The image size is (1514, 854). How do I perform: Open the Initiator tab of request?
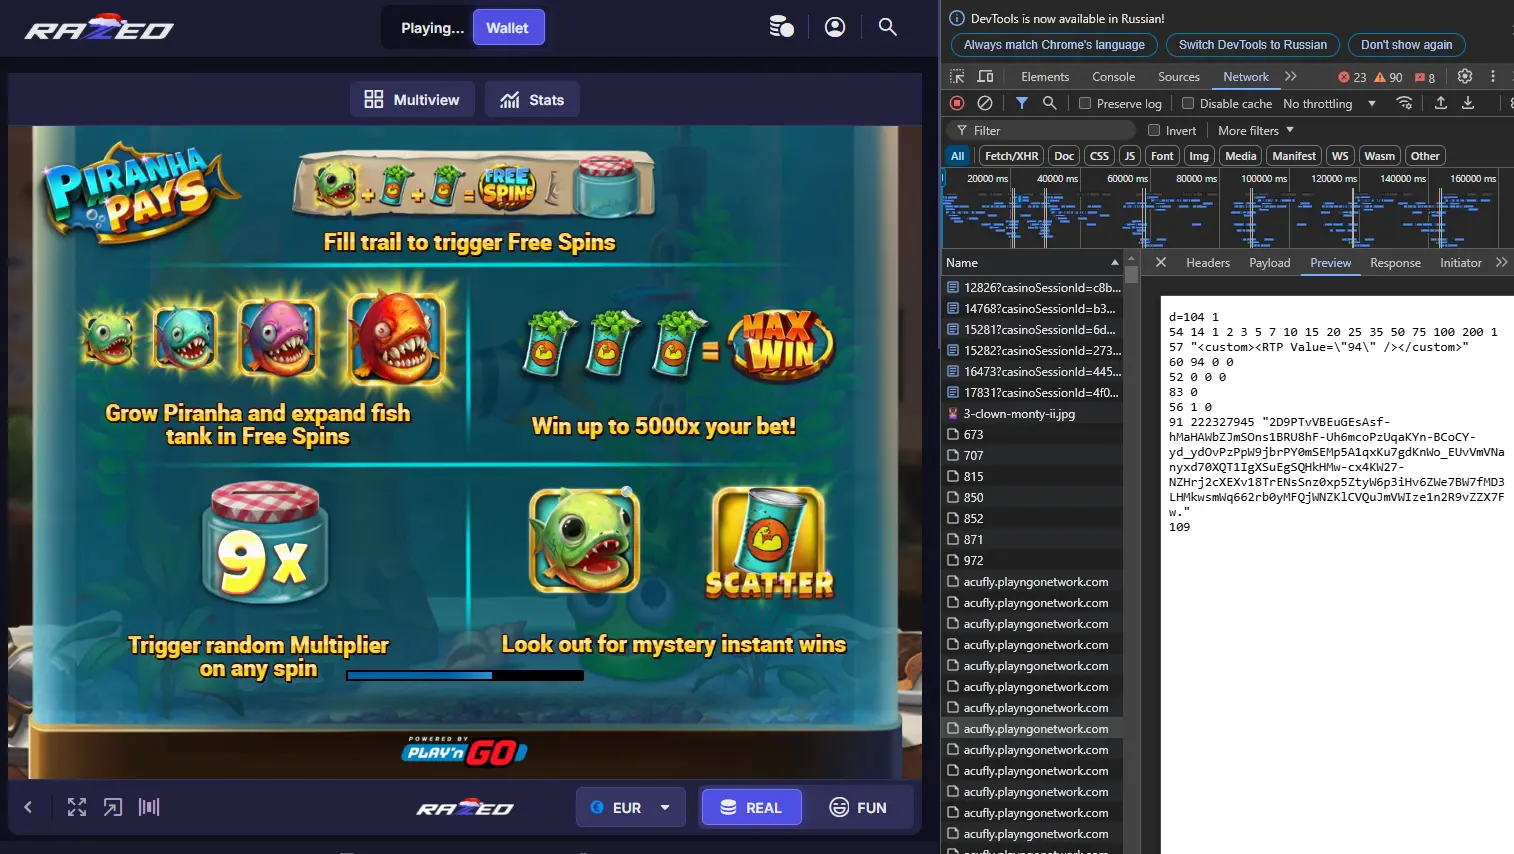(1461, 262)
